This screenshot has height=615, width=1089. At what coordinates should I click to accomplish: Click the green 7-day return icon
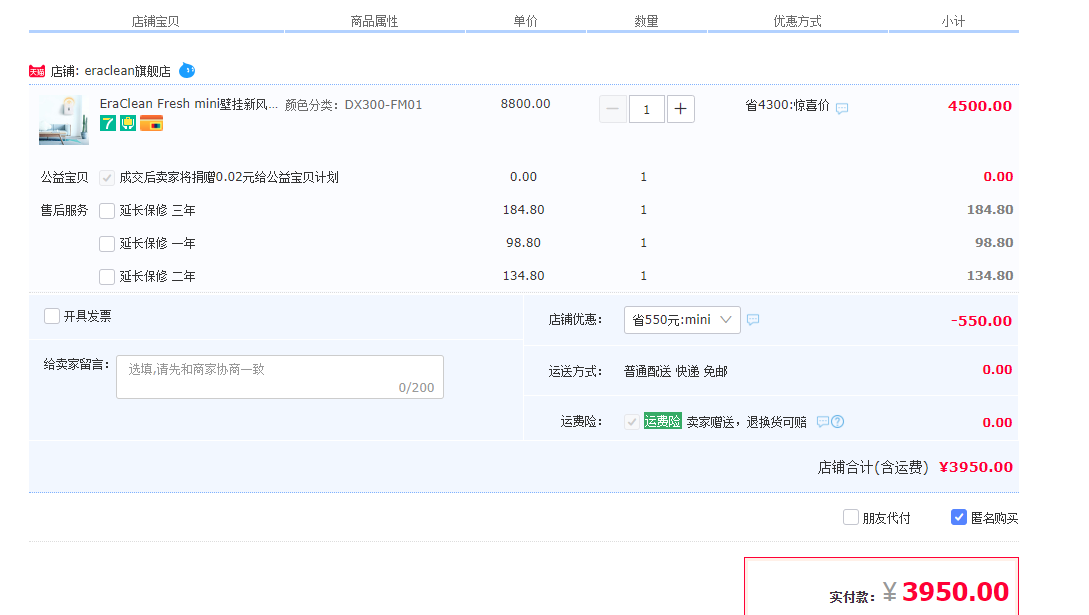tap(108, 124)
